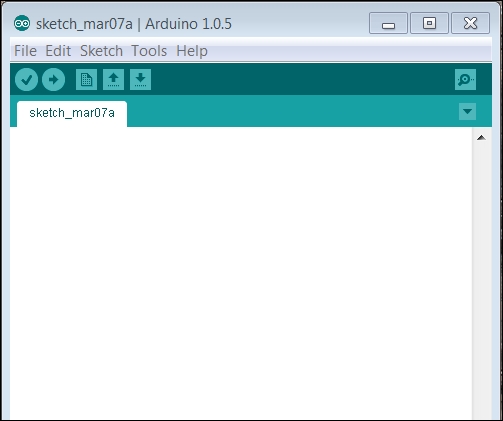Maximize the Arduino window
The image size is (503, 421).
429,23
